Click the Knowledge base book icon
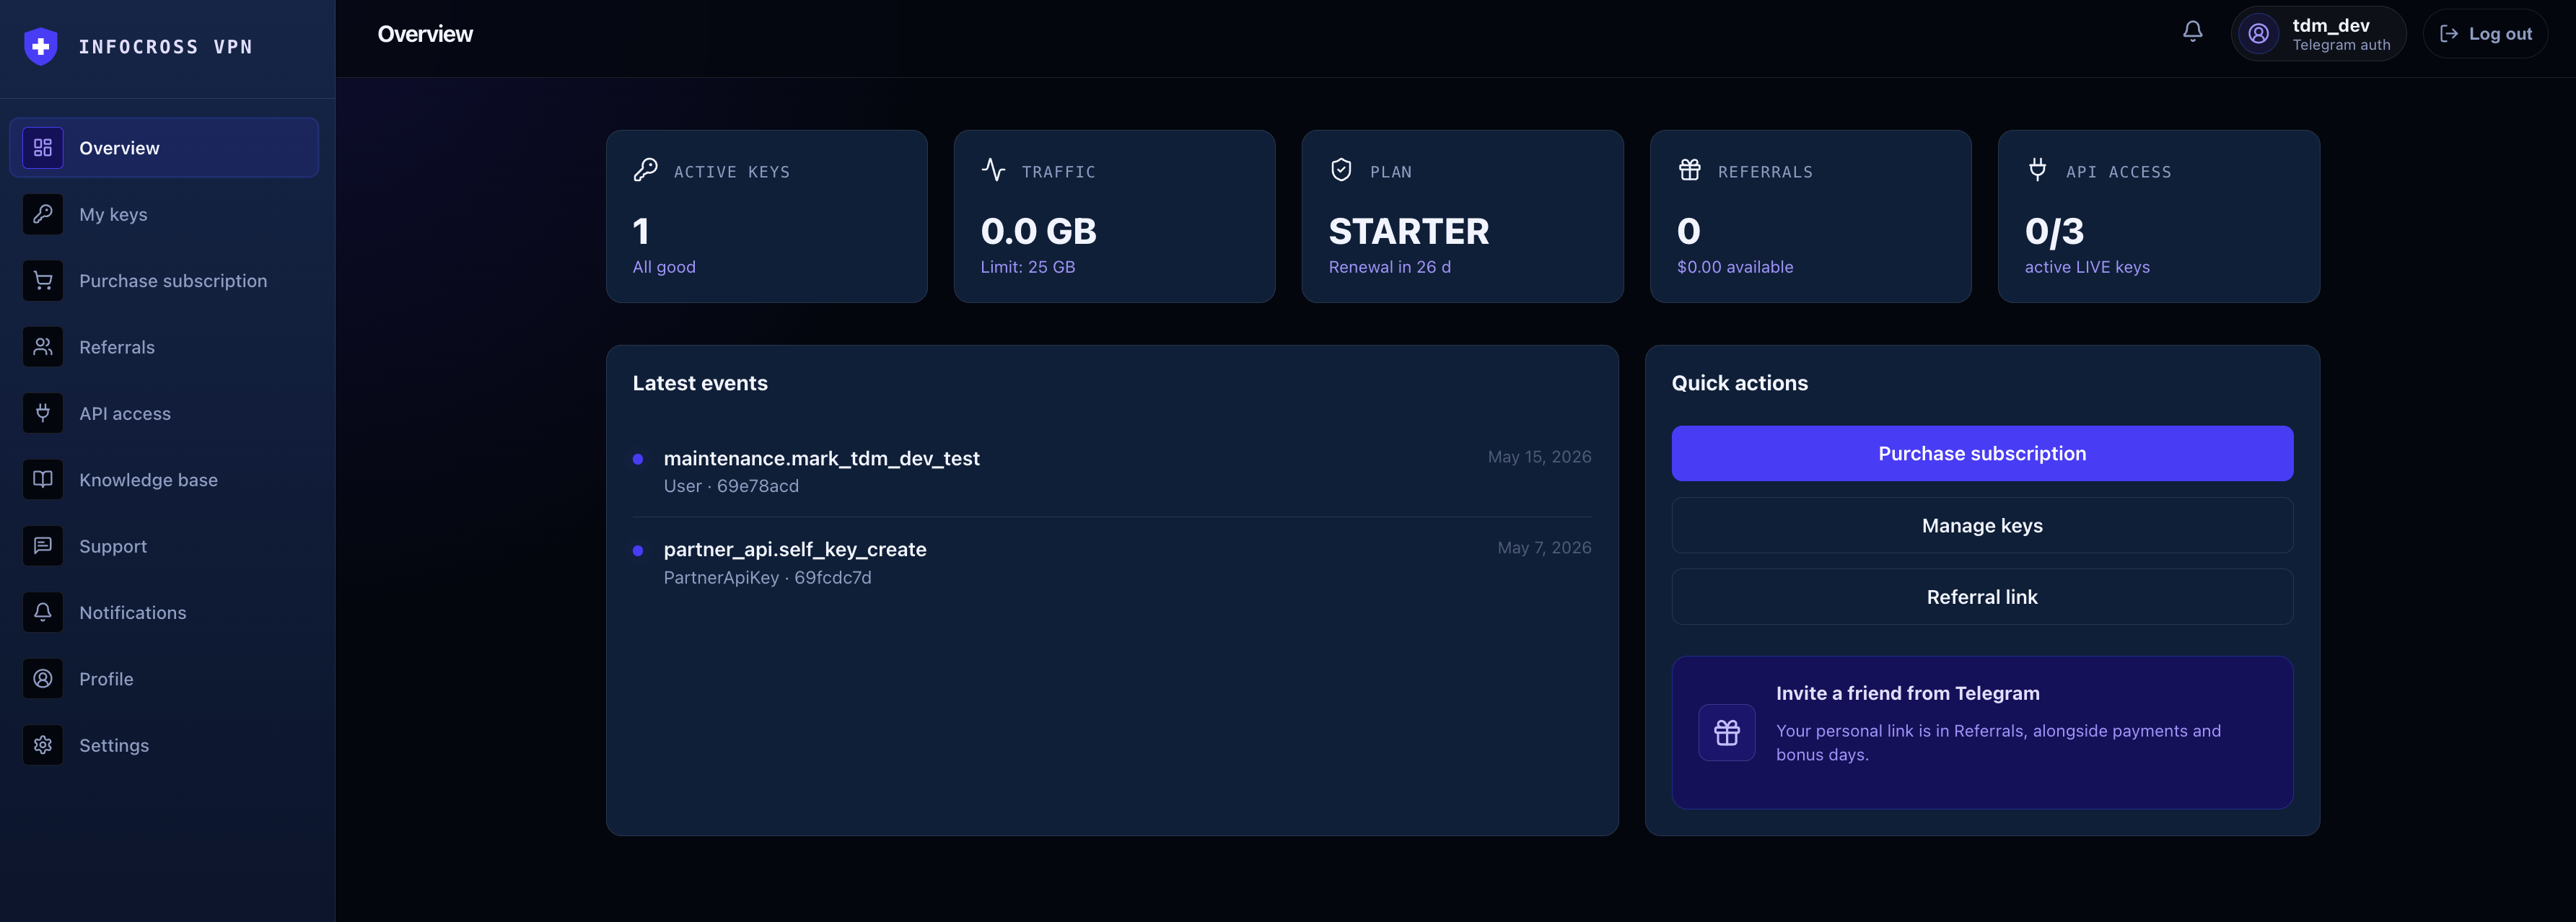The width and height of the screenshot is (2576, 922). 43,480
